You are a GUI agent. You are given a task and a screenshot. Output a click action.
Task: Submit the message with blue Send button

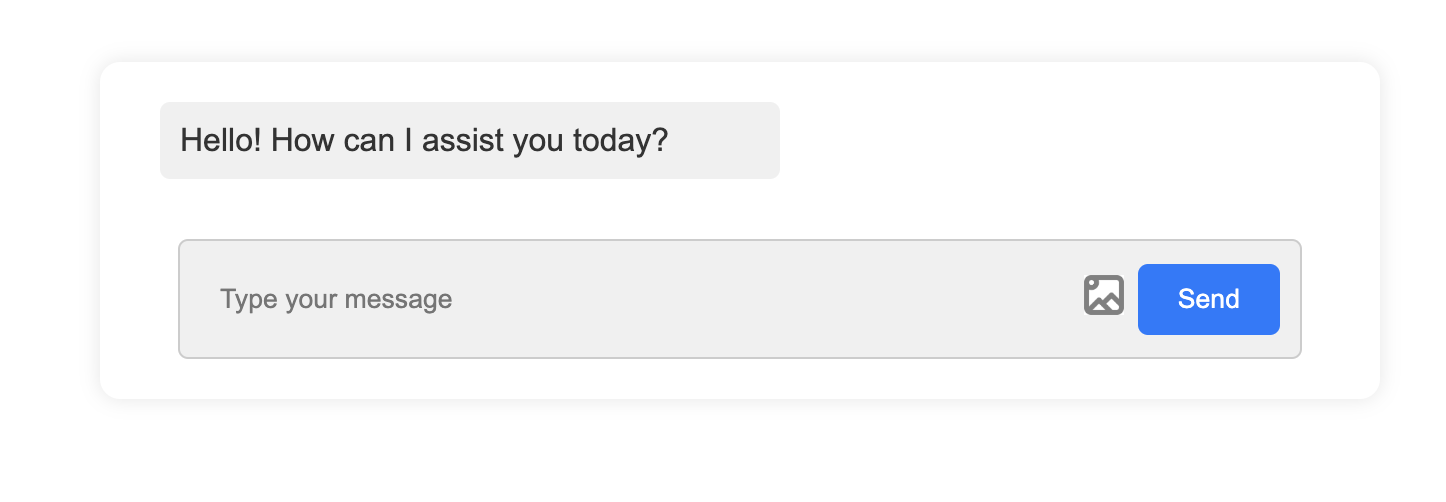pyautogui.click(x=1208, y=299)
